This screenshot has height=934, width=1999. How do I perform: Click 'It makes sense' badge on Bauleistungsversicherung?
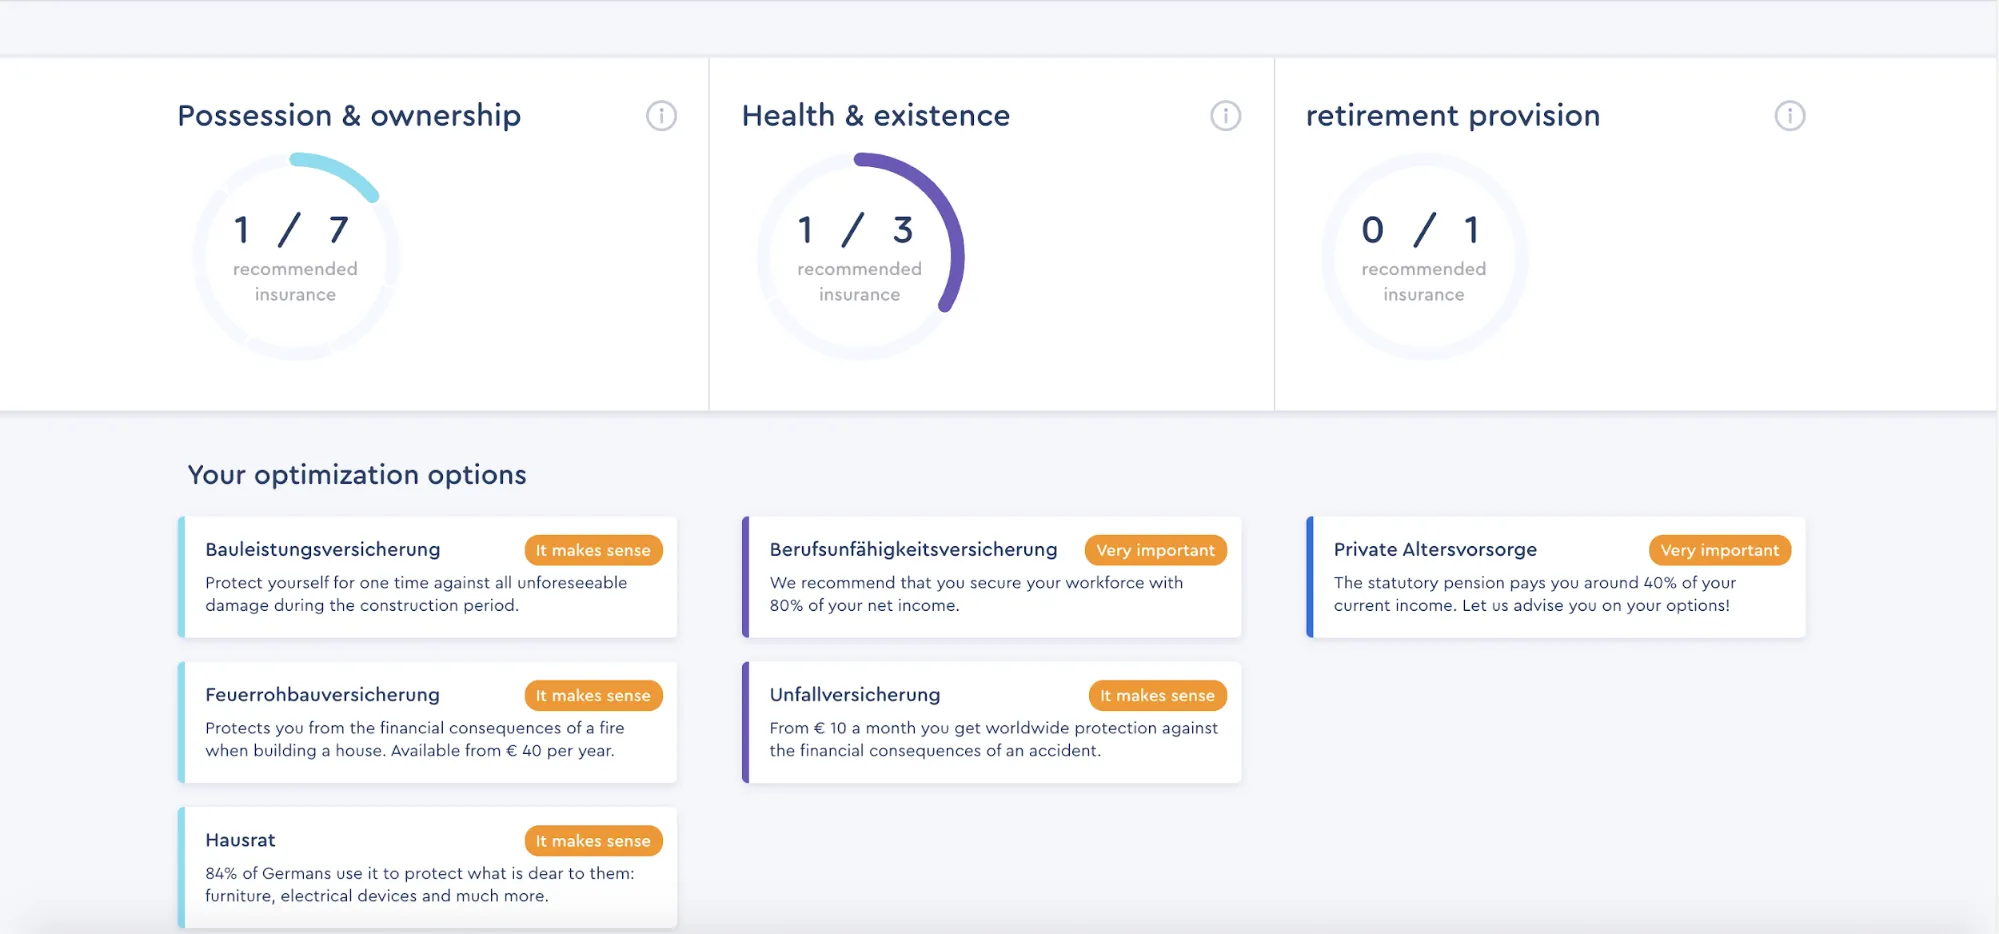(593, 550)
